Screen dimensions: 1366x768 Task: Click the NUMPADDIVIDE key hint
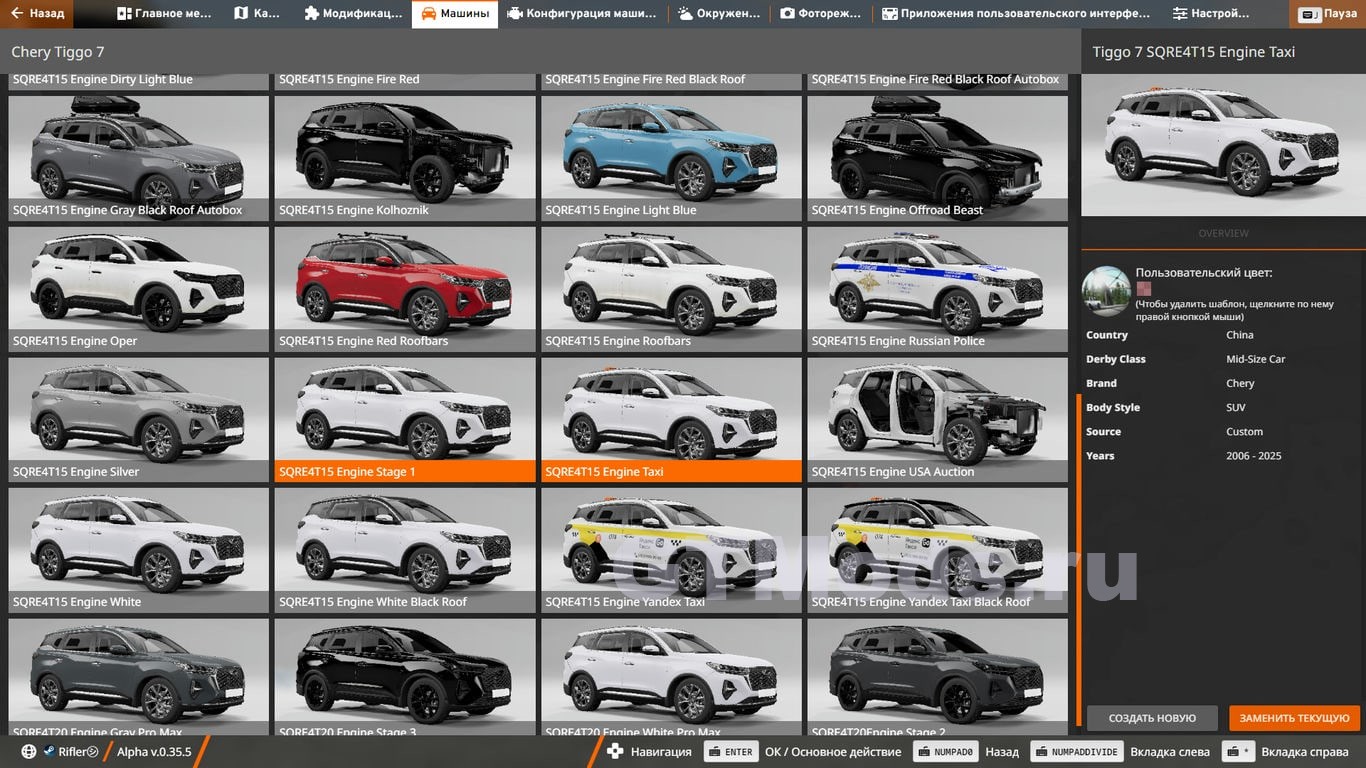[x=1077, y=752]
